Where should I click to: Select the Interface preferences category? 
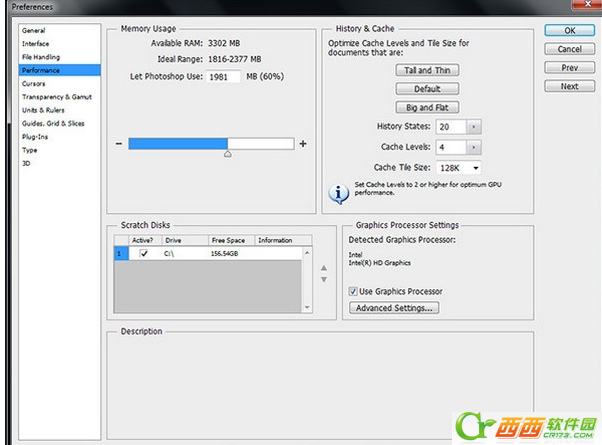point(60,44)
